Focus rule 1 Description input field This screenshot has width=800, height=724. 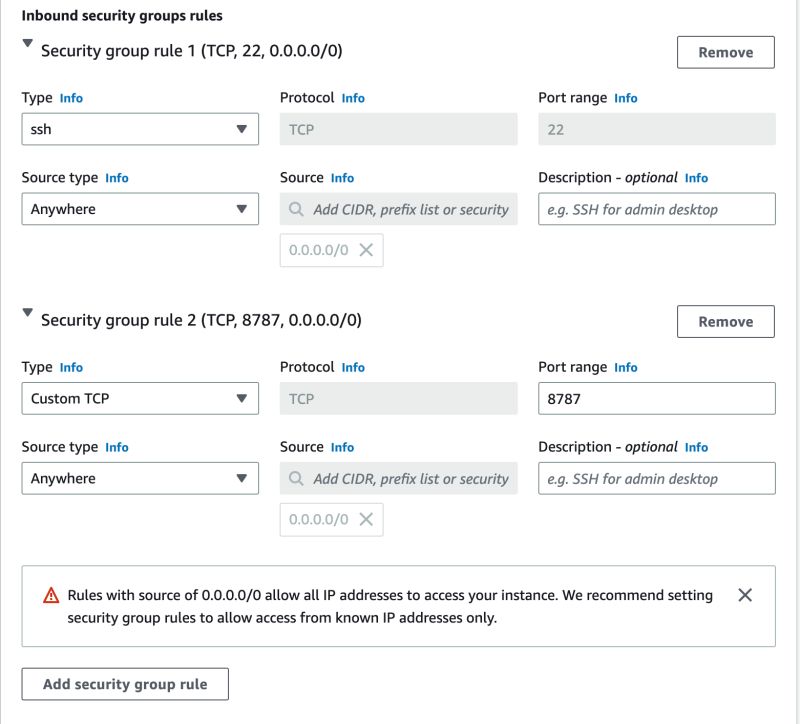656,209
